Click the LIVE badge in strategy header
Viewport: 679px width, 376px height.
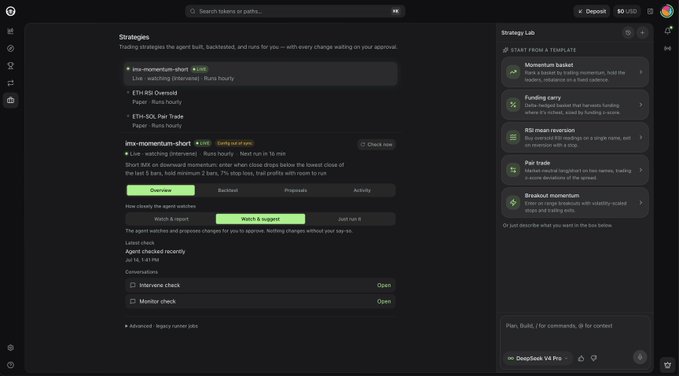click(202, 143)
